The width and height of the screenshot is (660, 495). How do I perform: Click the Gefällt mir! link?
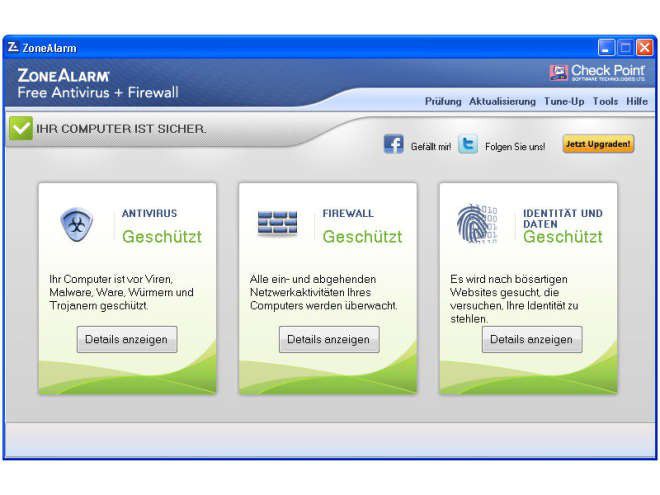[431, 146]
